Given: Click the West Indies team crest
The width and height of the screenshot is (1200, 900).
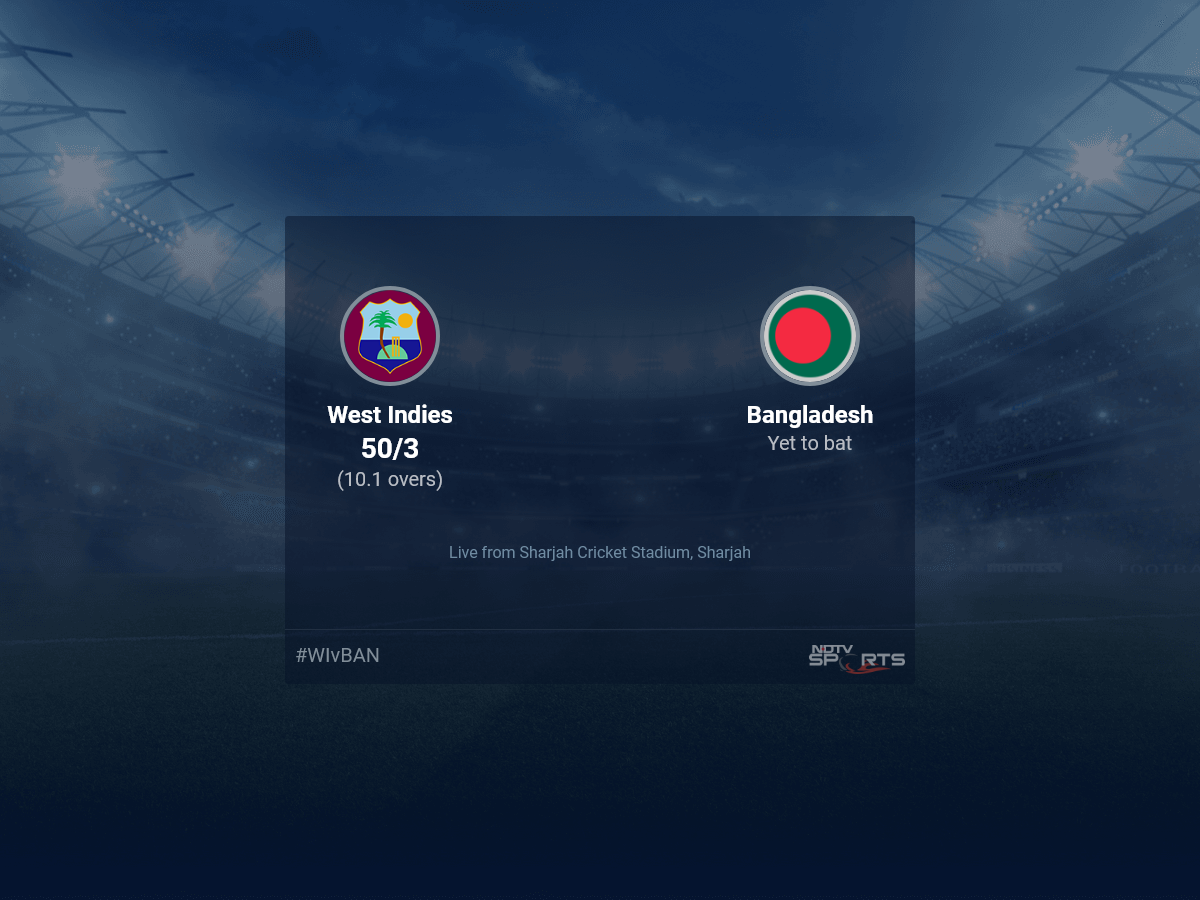Looking at the screenshot, I should coord(390,336).
